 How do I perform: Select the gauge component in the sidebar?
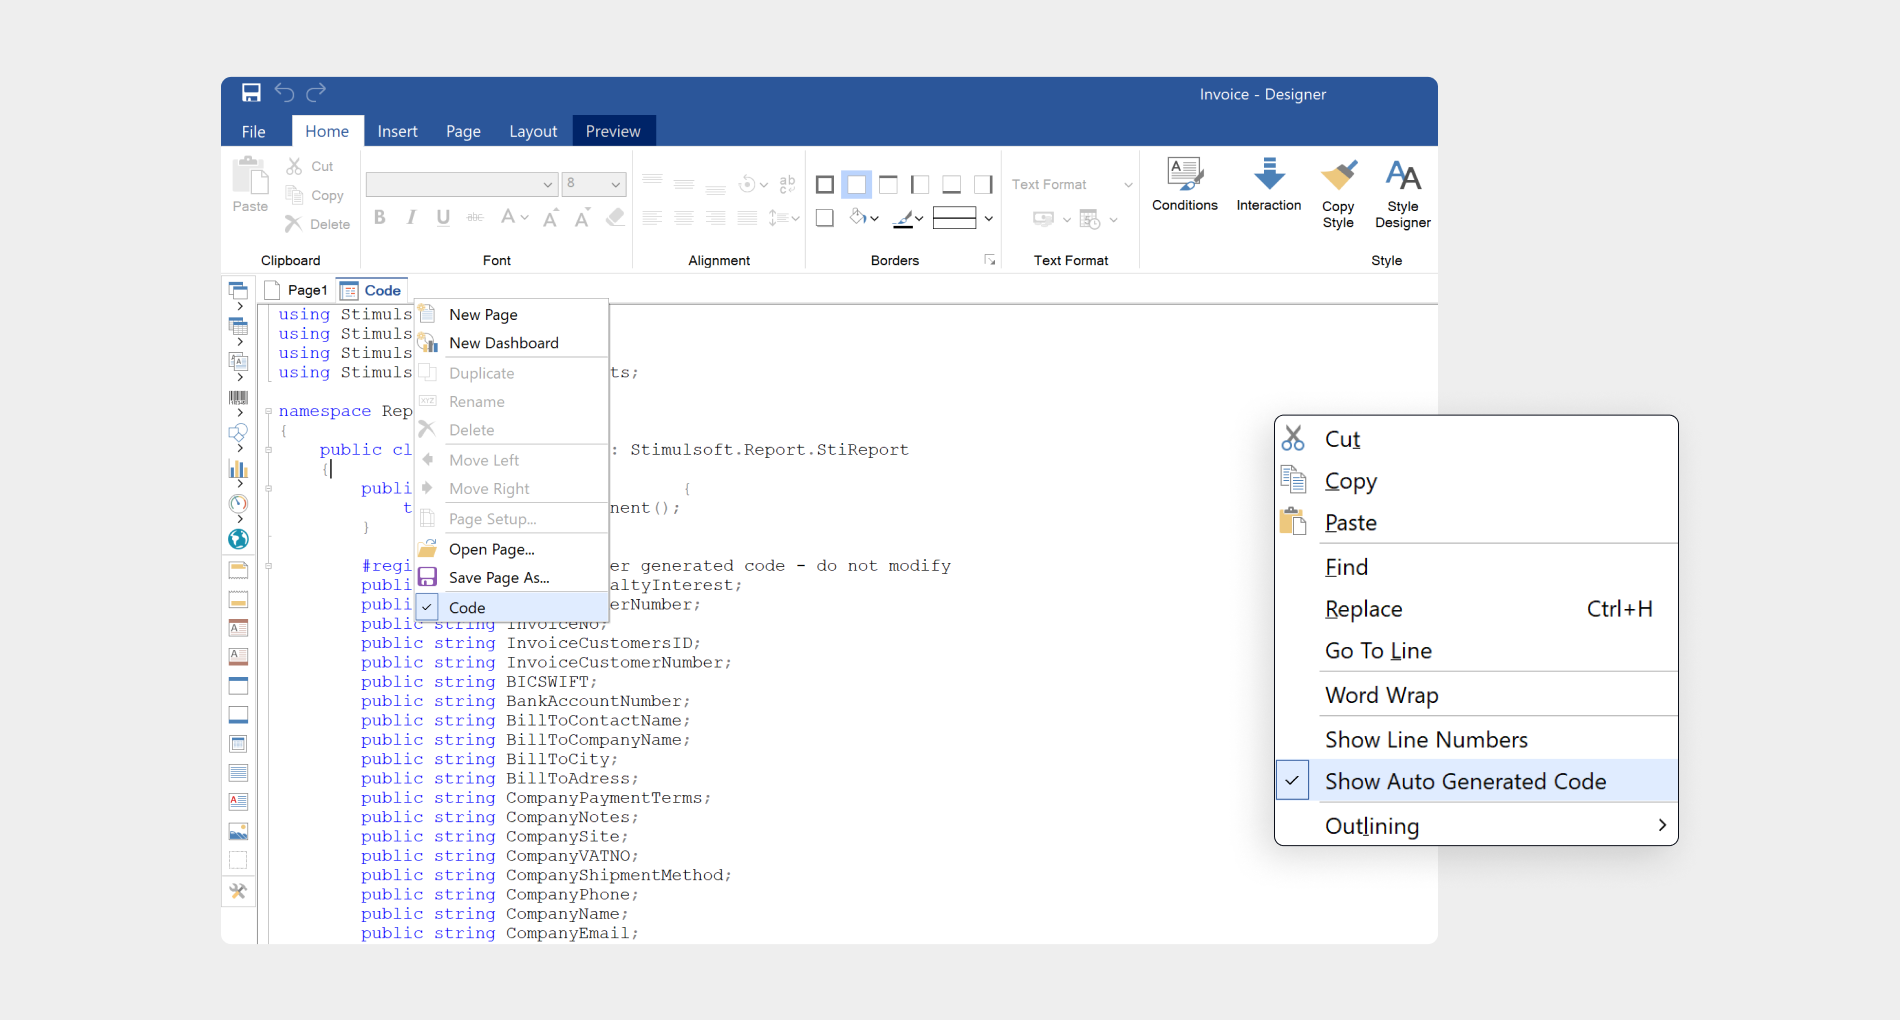[x=238, y=504]
